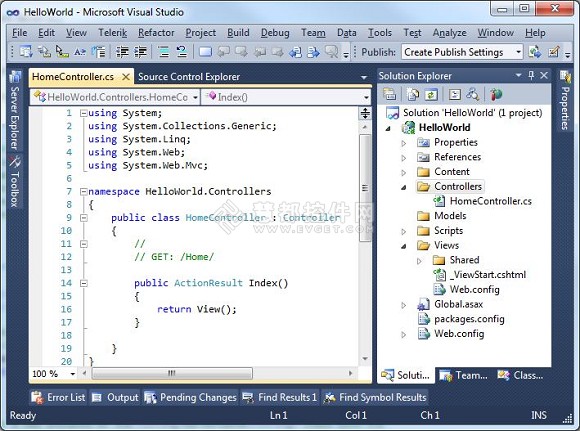Open the document tabs overflow dropdown arrow
This screenshot has height=431, width=580.
point(364,77)
